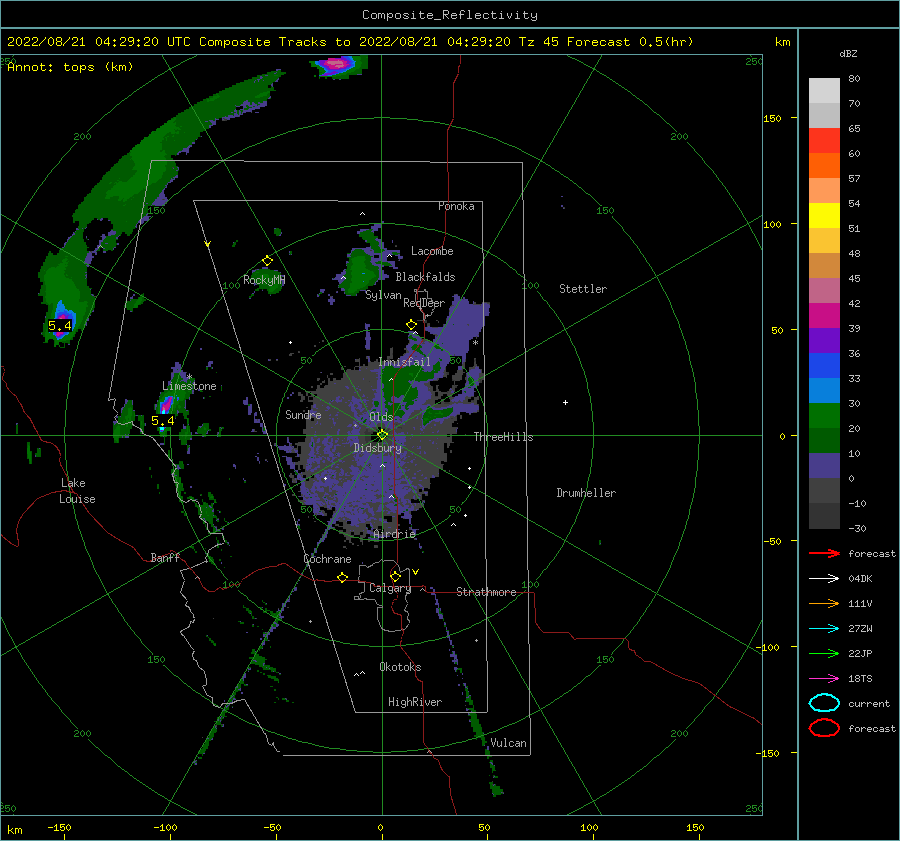Click the yellow diamond marker below RedDeer

tap(411, 325)
